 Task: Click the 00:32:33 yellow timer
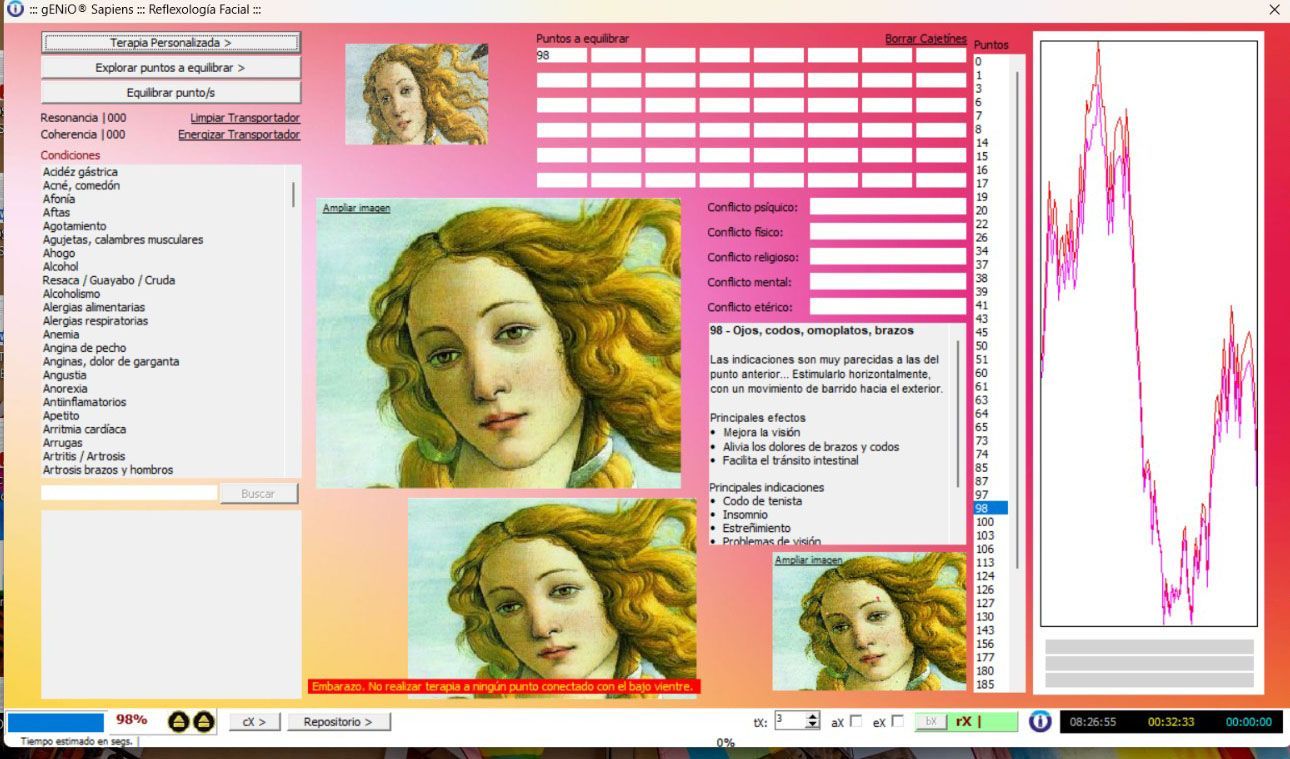pos(1171,721)
